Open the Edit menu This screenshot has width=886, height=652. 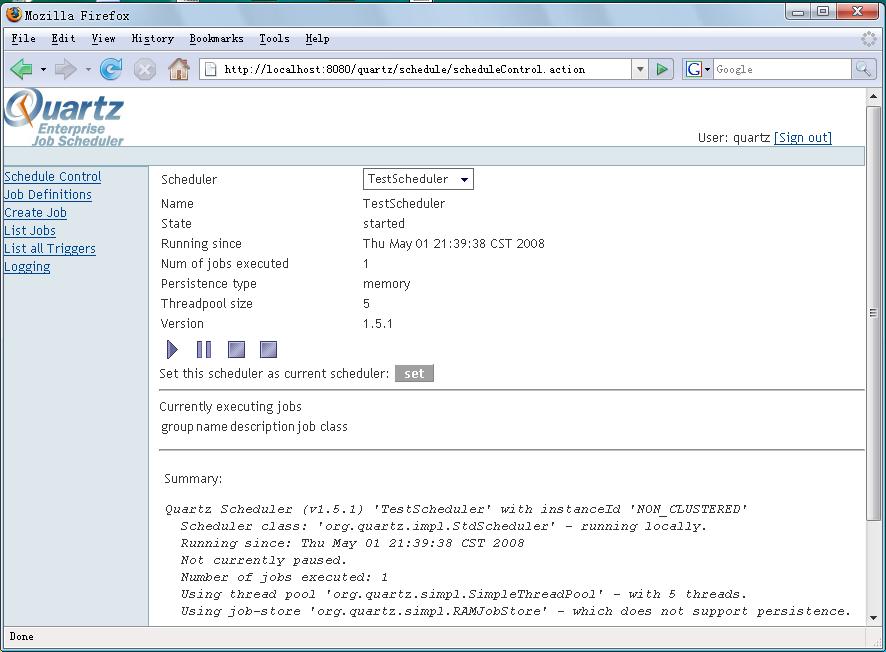pos(63,38)
